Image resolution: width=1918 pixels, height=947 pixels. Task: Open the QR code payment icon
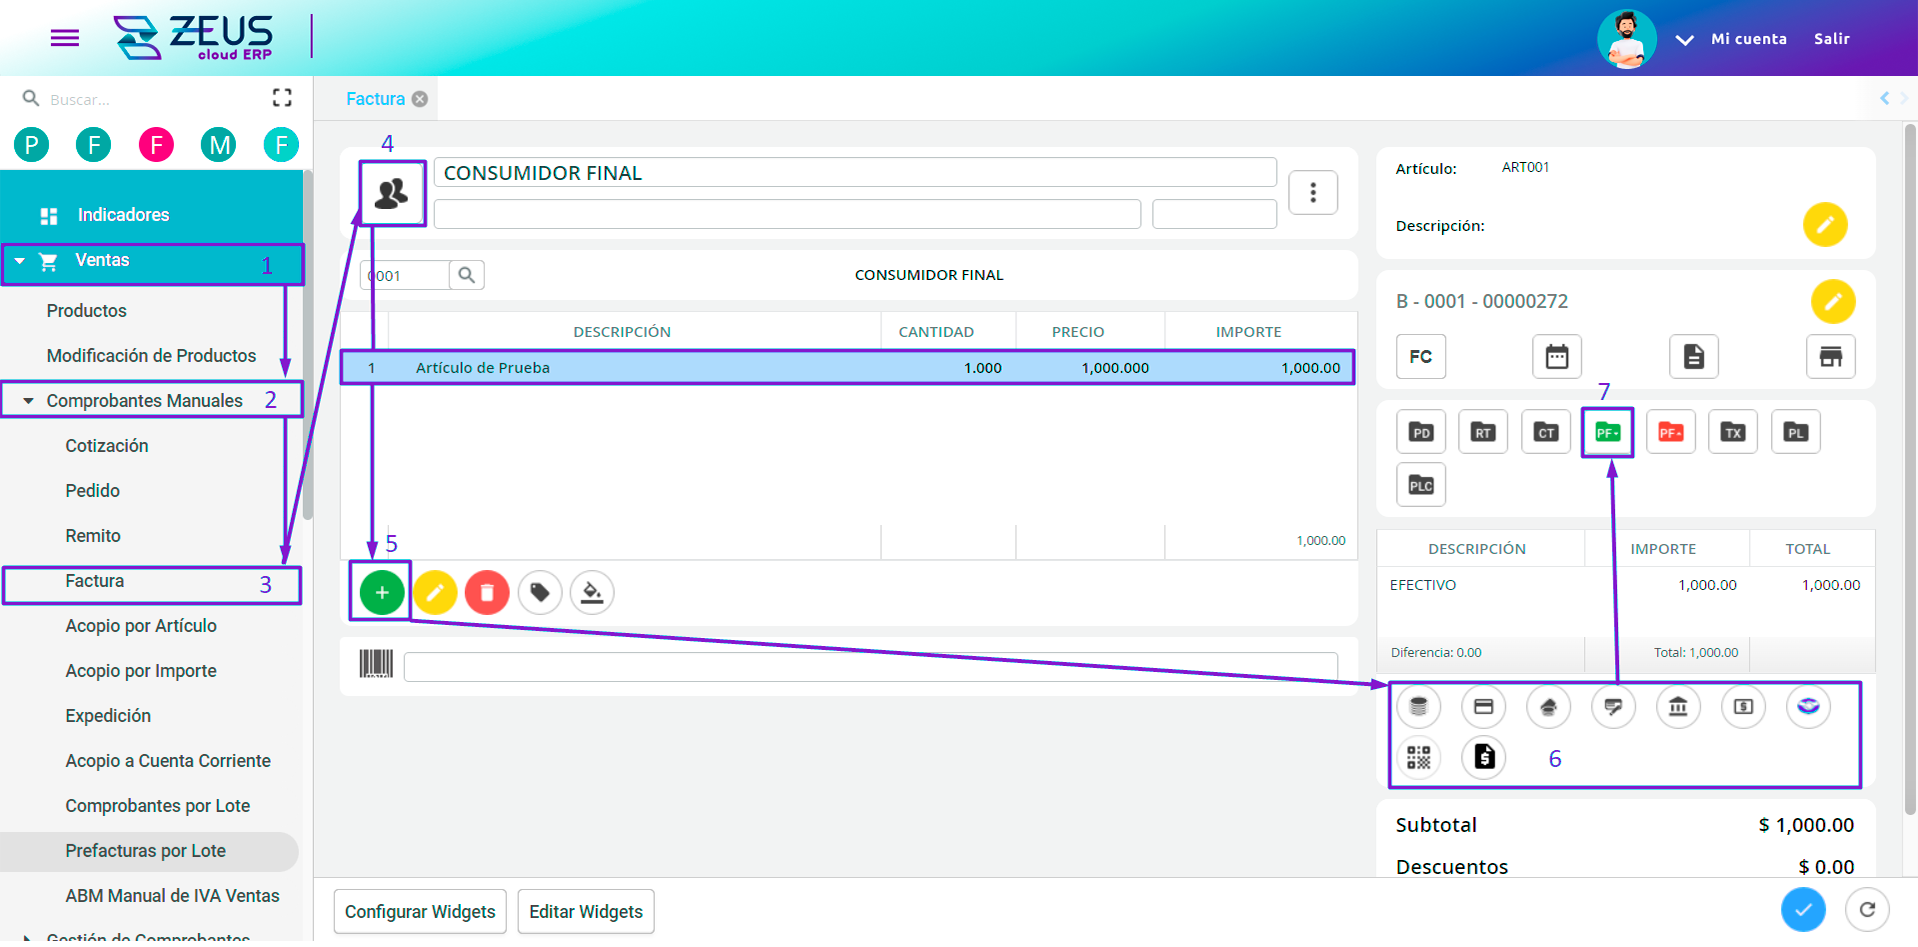click(1418, 757)
